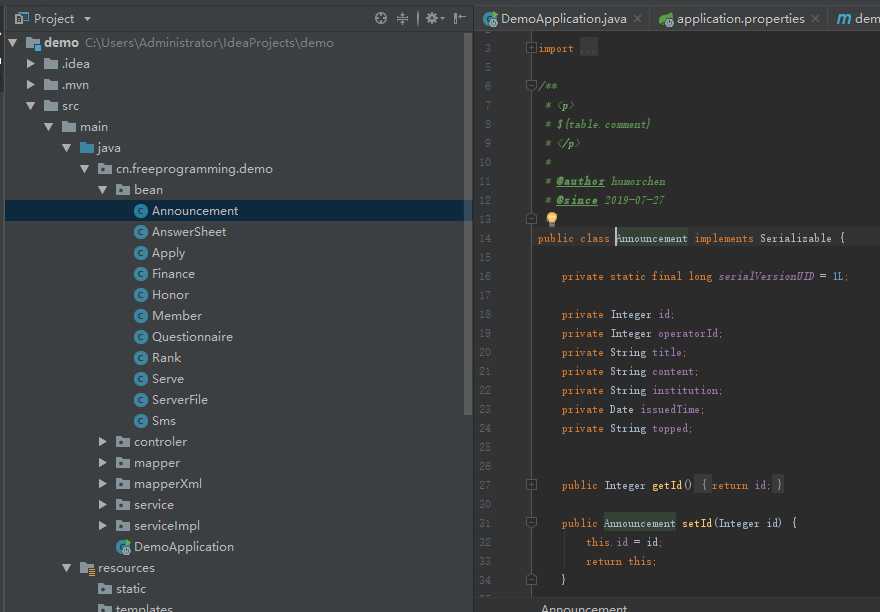
Task: Click the collapse all icon in Project panel
Action: [x=402, y=19]
